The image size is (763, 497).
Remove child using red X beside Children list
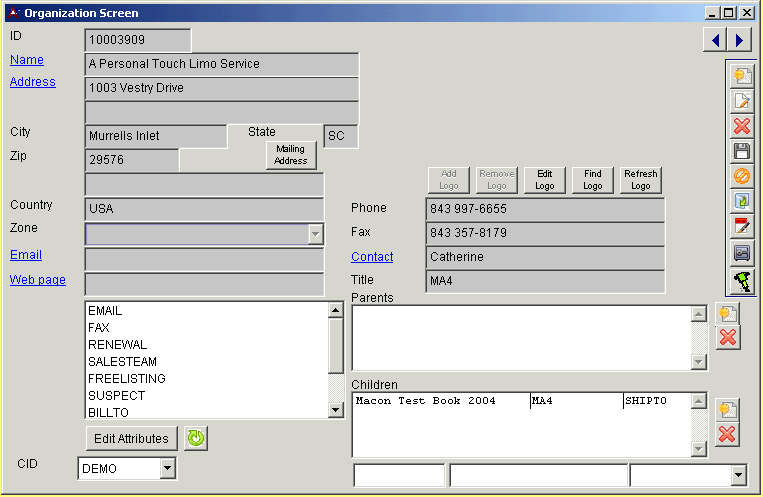pos(728,434)
